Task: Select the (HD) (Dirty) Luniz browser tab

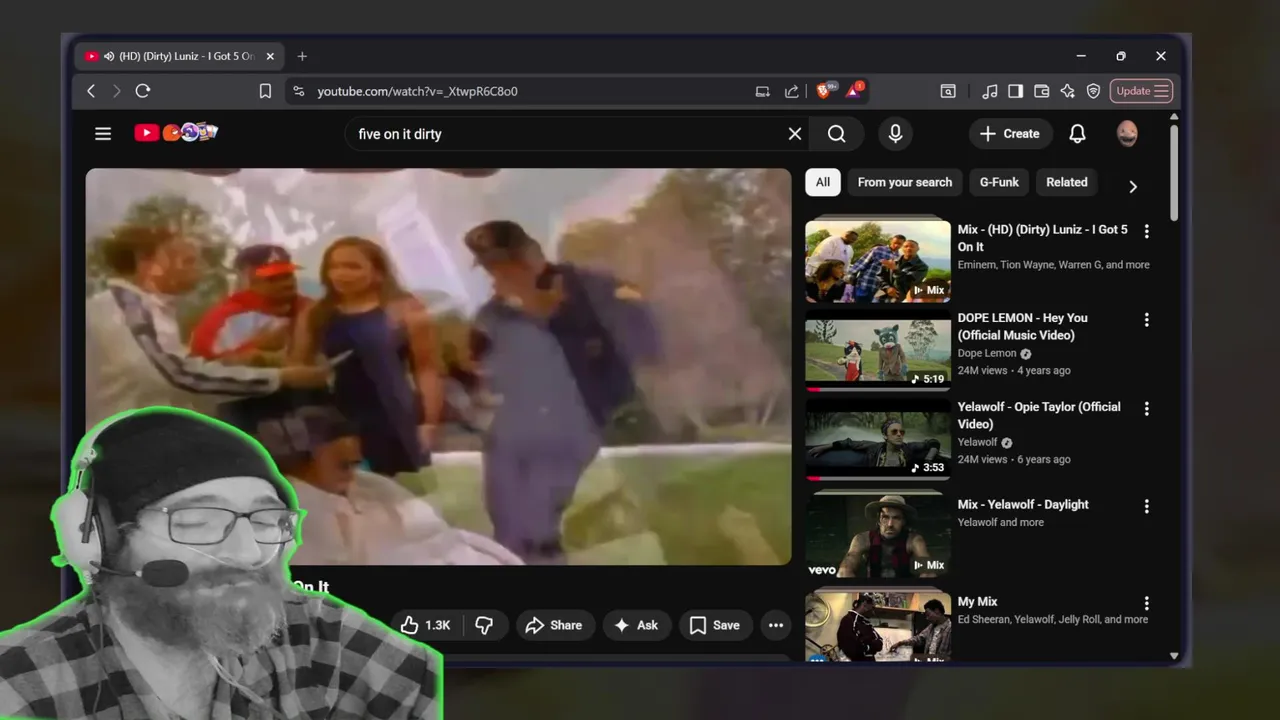Action: click(x=180, y=57)
